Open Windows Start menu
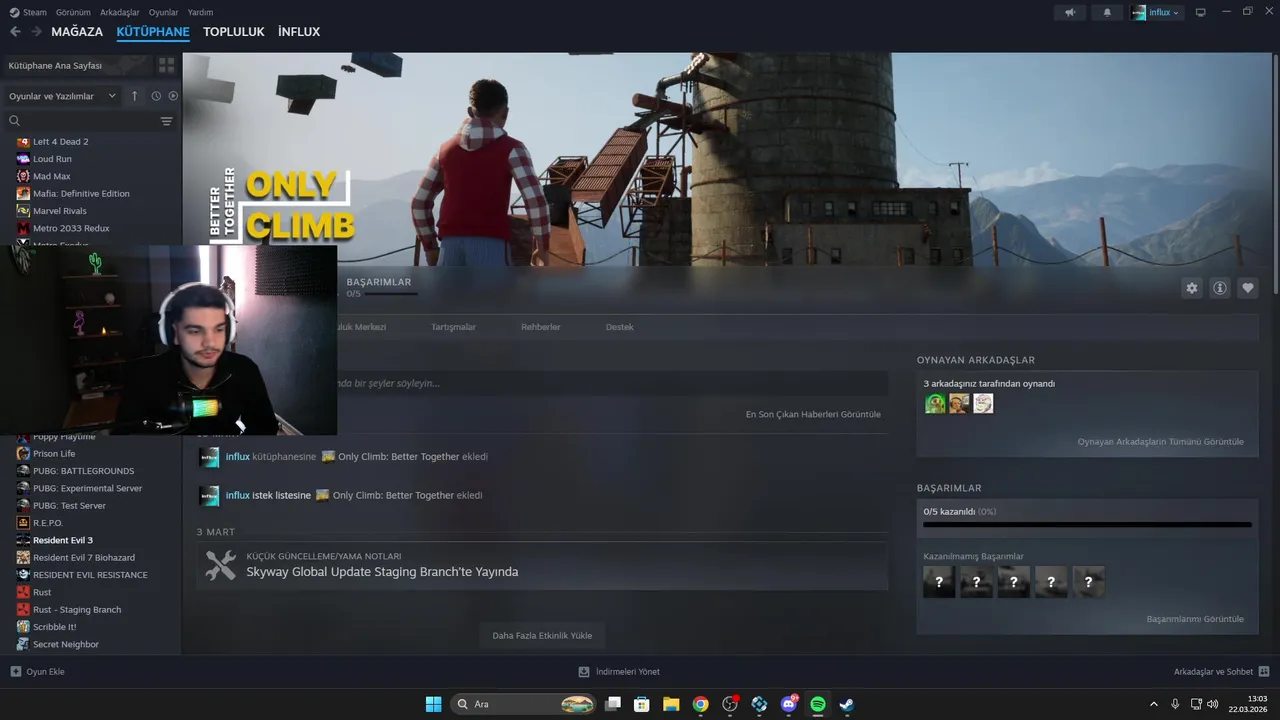 (x=433, y=704)
